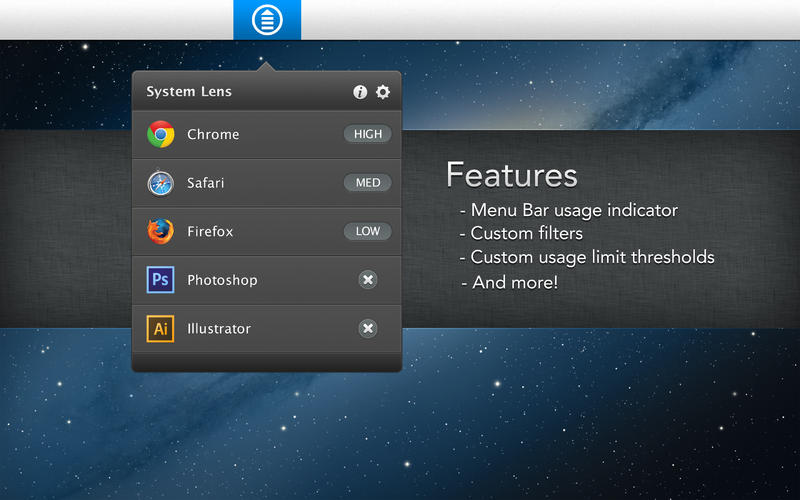Select the Firefox row label
This screenshot has height=500, width=800.
[210, 231]
